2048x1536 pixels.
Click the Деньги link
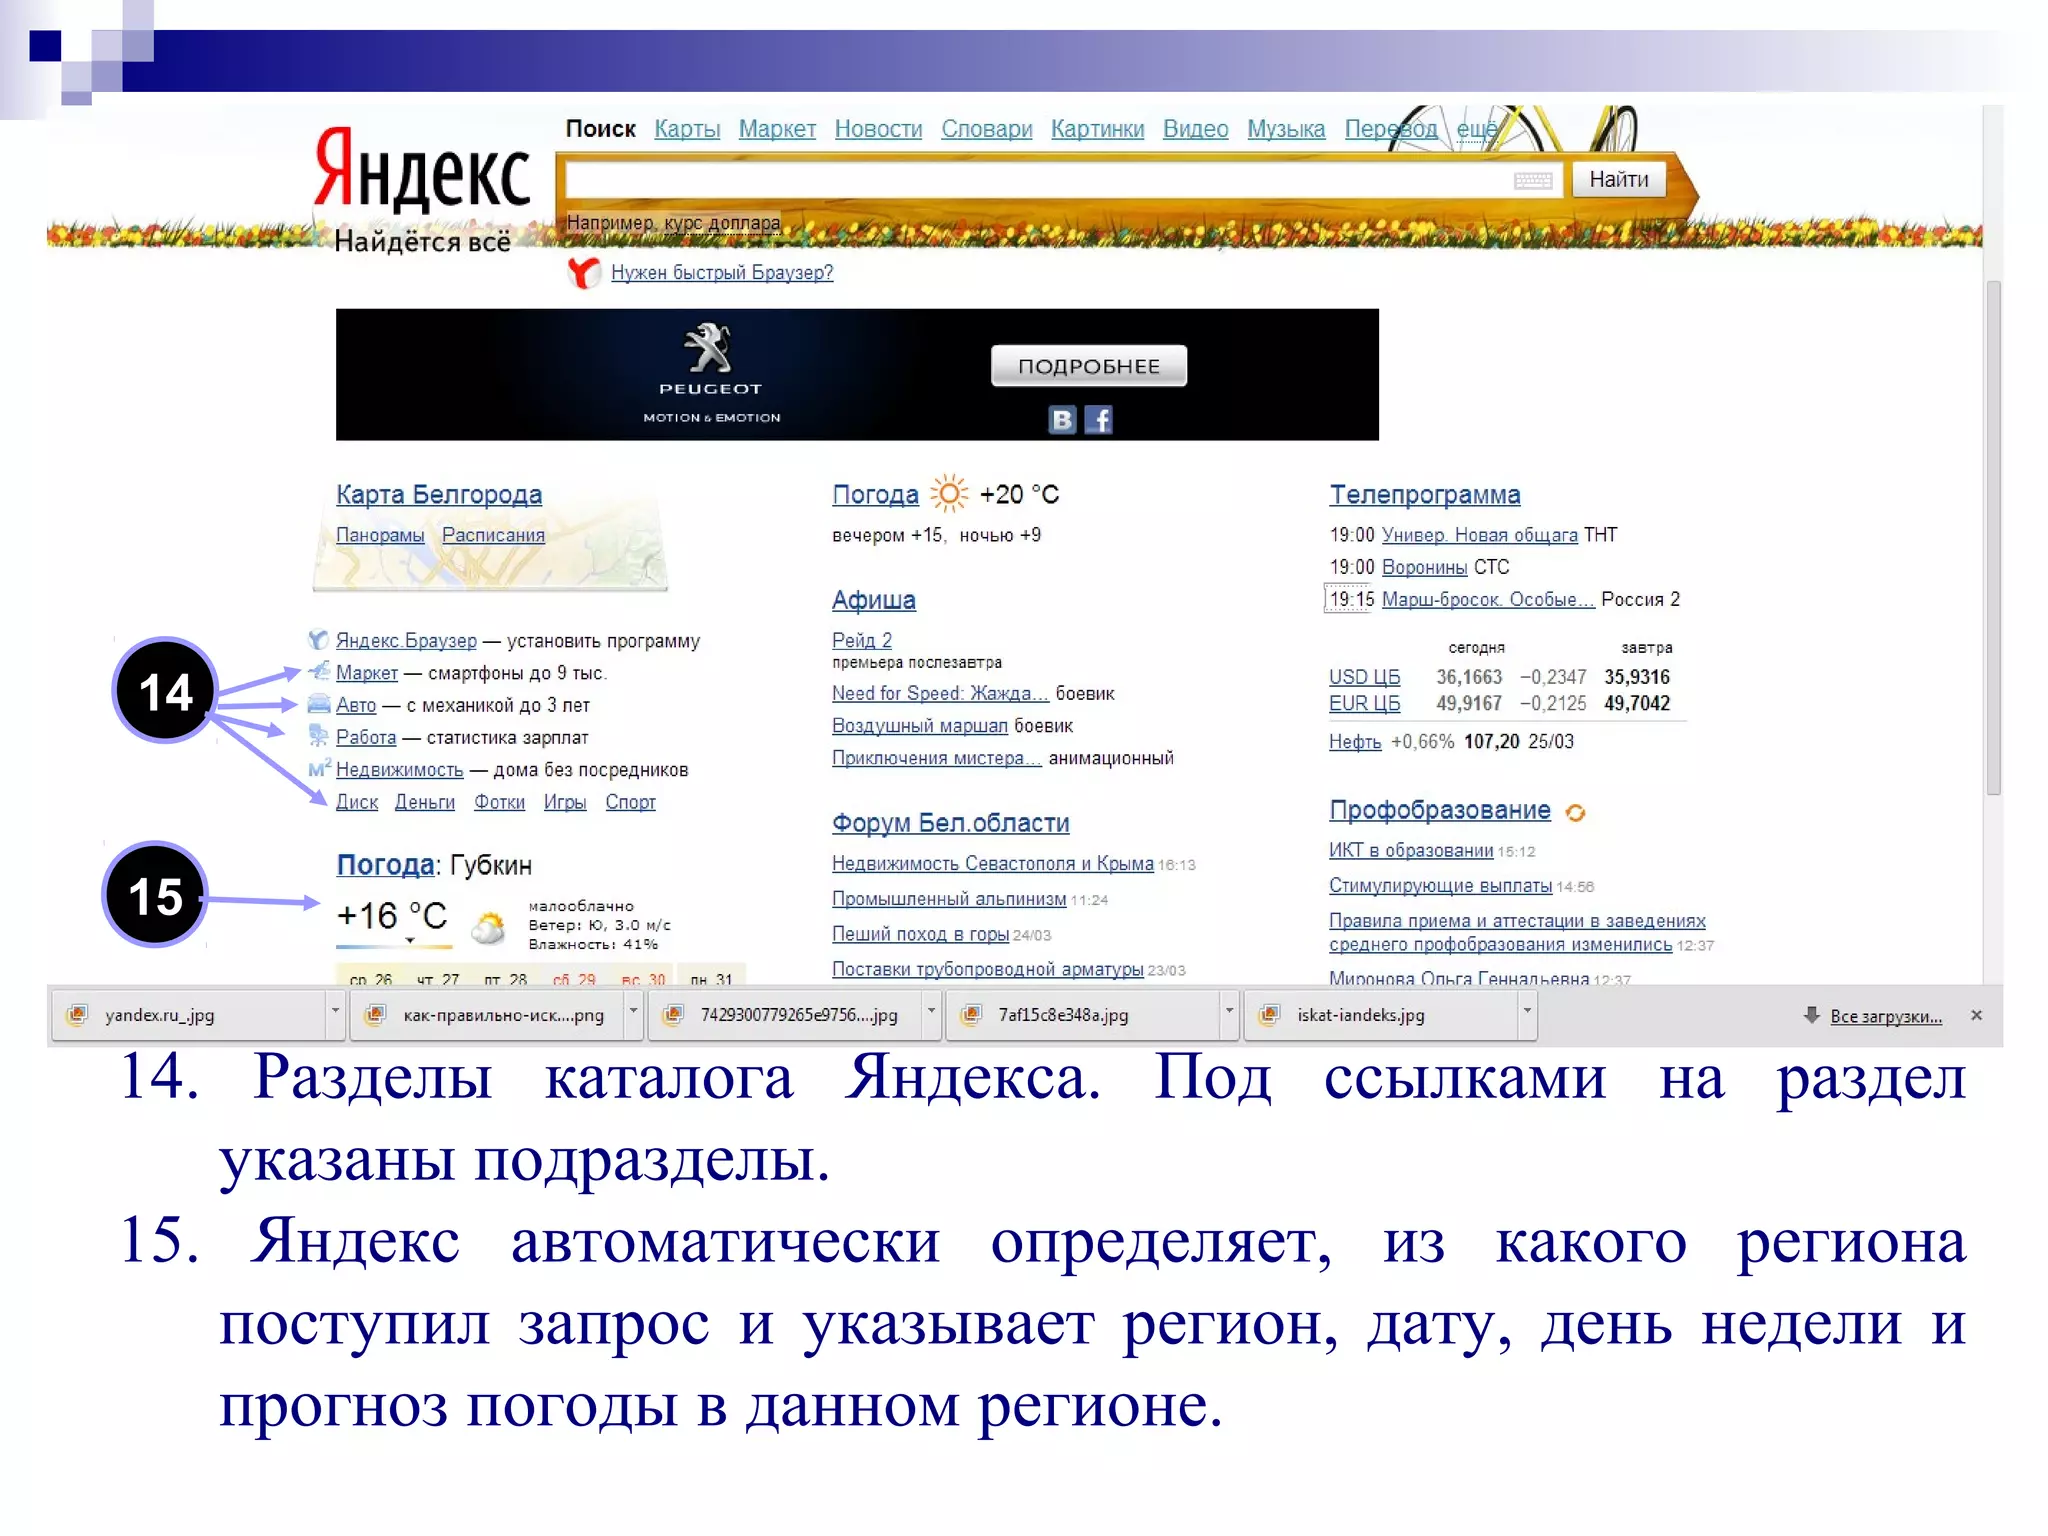tap(424, 802)
